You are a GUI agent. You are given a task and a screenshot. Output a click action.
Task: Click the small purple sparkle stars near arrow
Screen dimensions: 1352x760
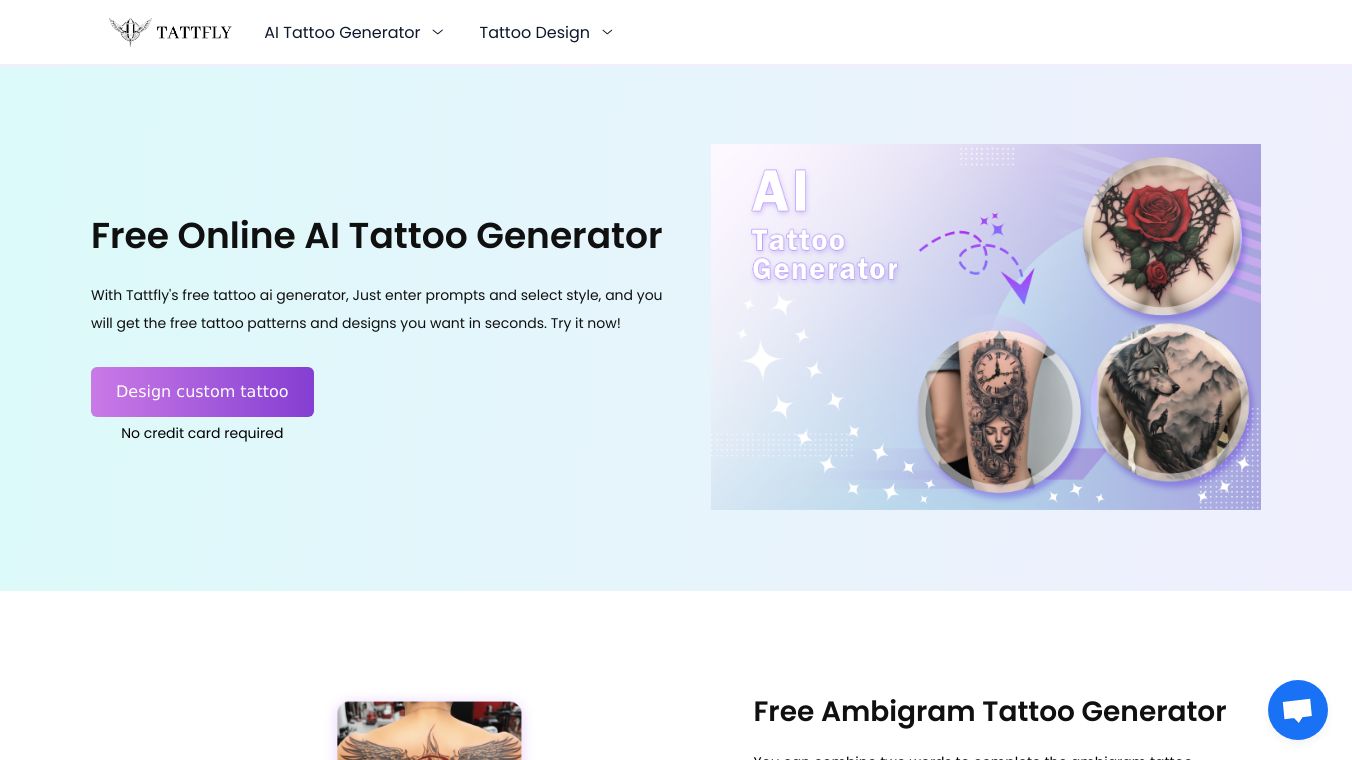tap(992, 224)
